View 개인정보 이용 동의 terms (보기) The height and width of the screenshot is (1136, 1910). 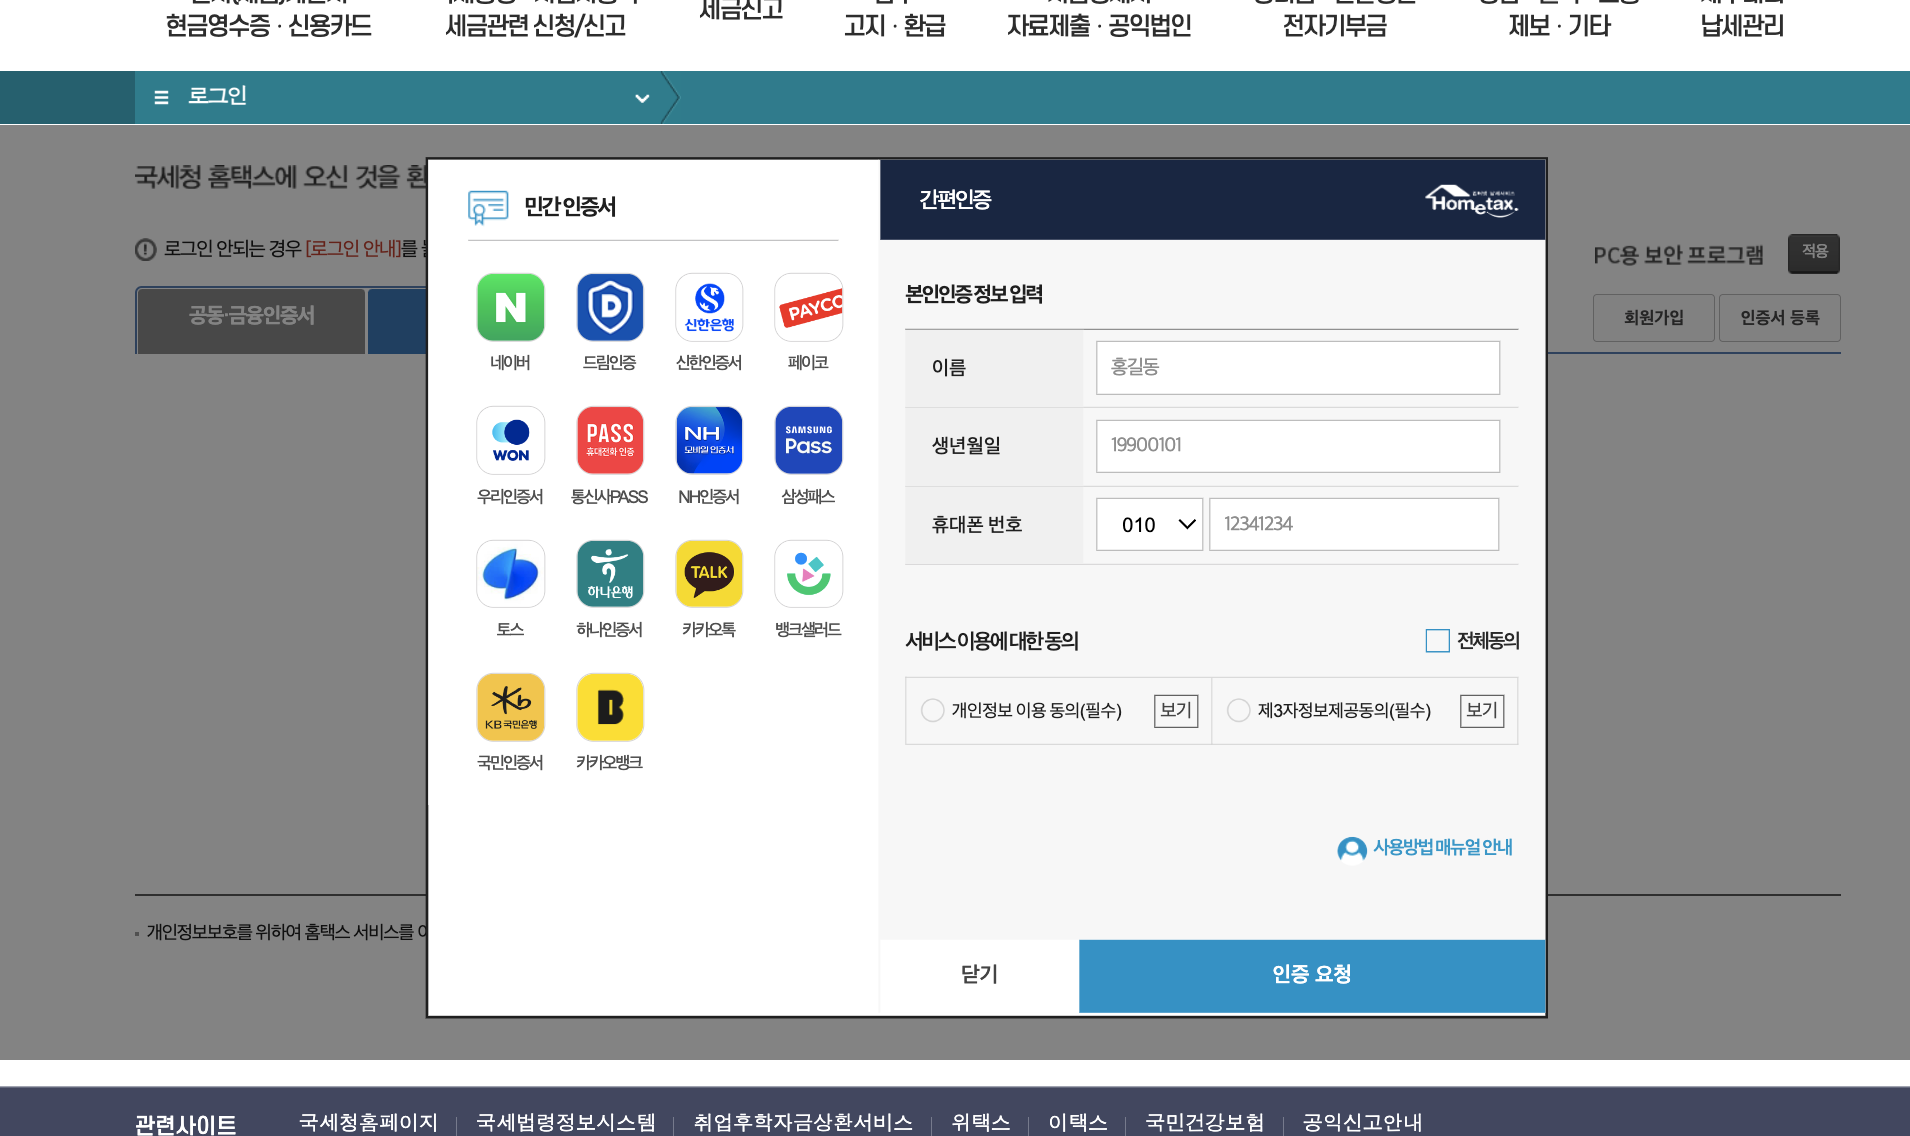(1176, 710)
